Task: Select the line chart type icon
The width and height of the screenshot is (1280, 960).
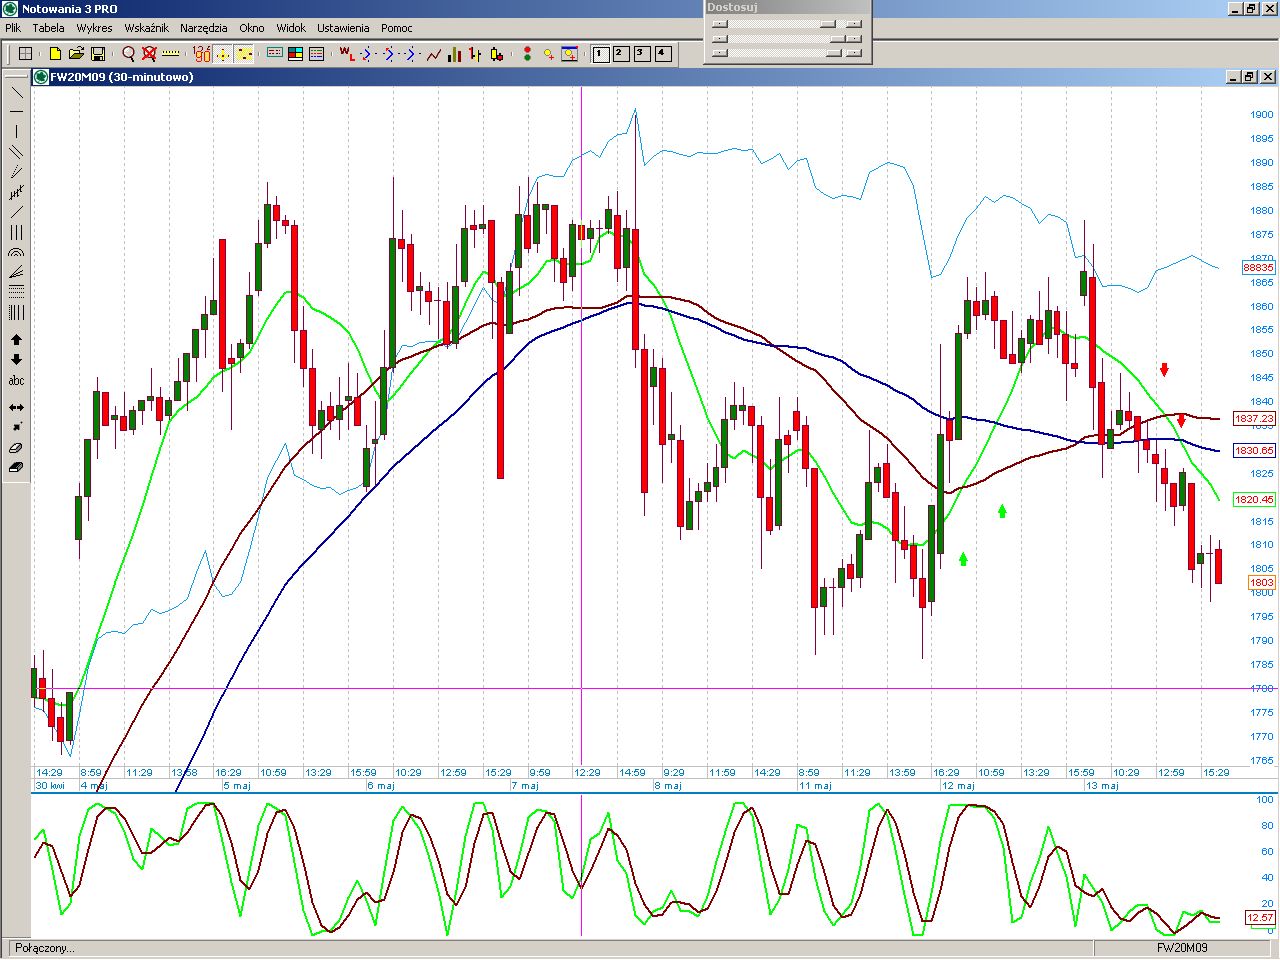Action: pos(433,54)
